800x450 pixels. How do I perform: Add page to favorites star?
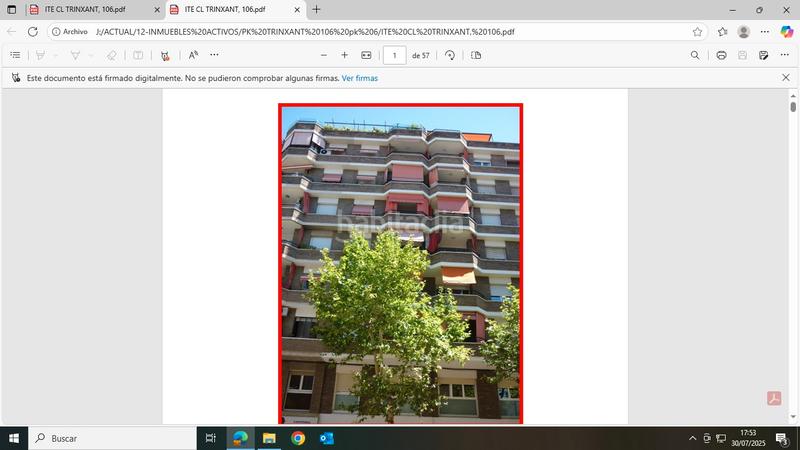[x=697, y=32]
